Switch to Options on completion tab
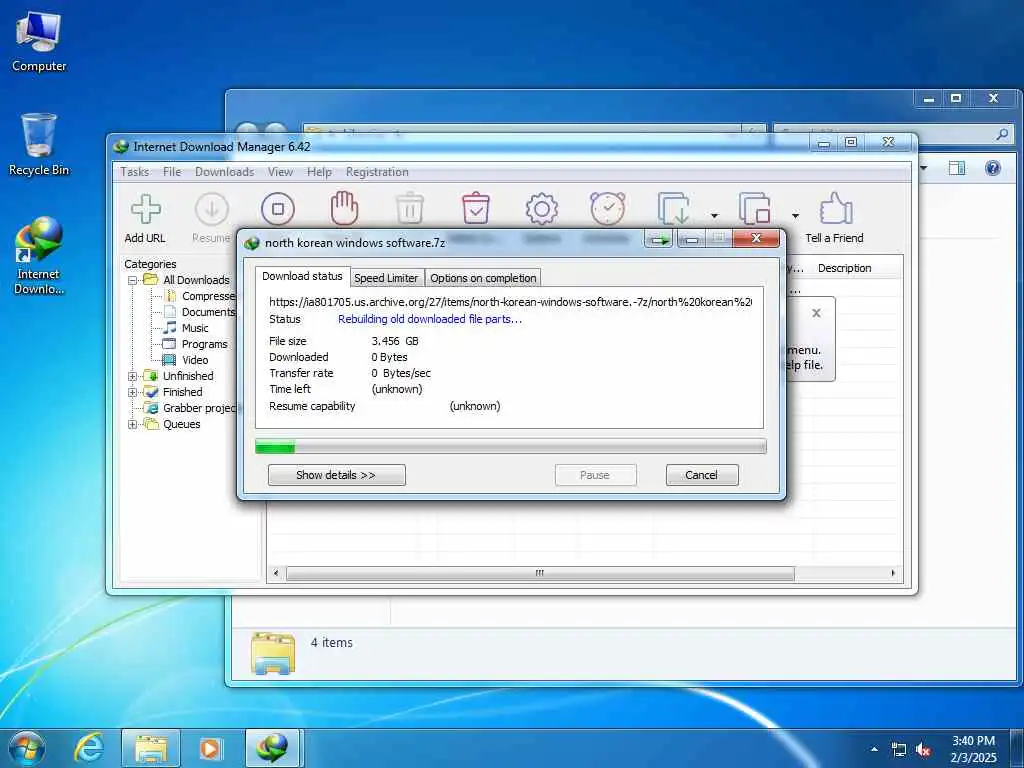Image resolution: width=1024 pixels, height=768 pixels. pyautogui.click(x=483, y=278)
